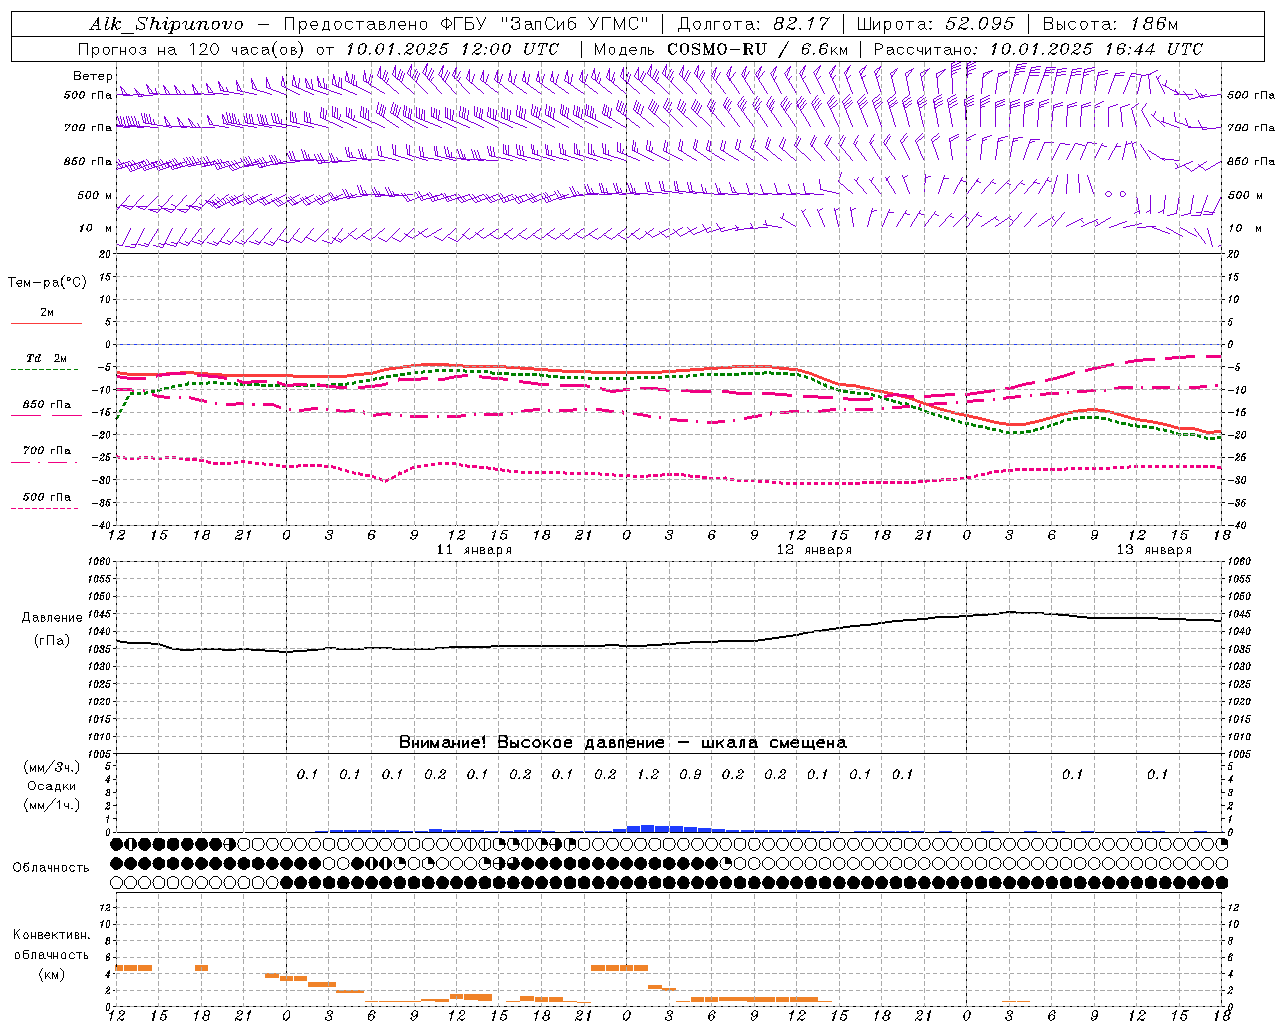Screen dimensions: 1280x1024
Task: Click the Ветер panel label
Action: coord(93,76)
